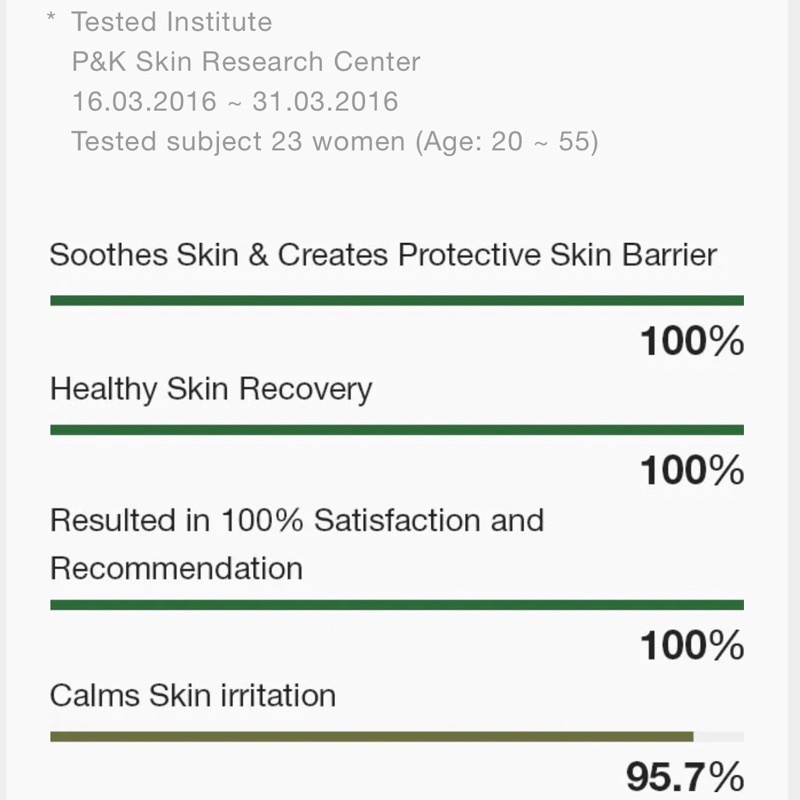Click 'Tested subject 23 women' text
Screen dimensions: 800x800
(238, 141)
